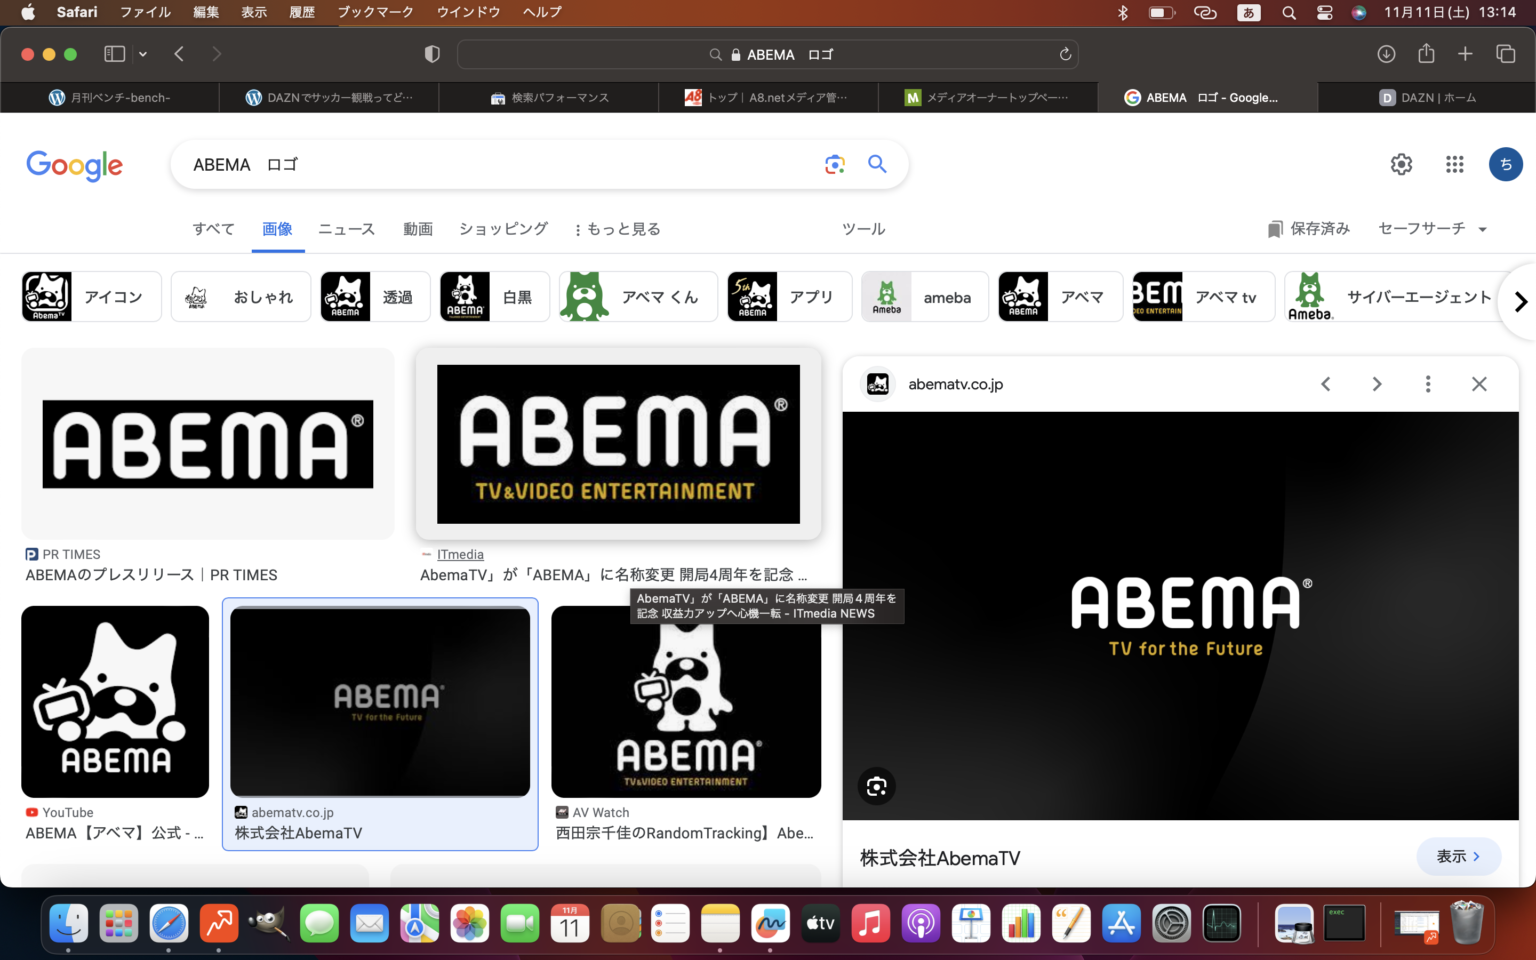Select the ショッピング search tab

503,229
